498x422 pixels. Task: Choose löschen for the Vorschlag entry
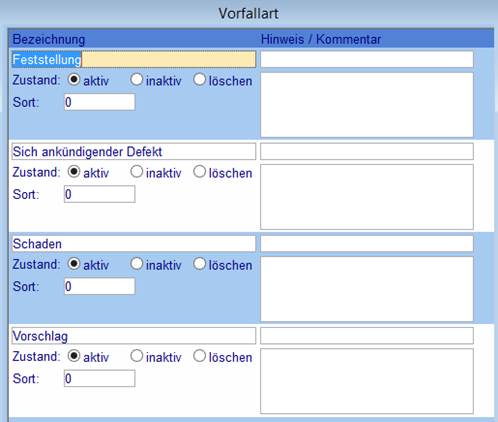pos(199,356)
